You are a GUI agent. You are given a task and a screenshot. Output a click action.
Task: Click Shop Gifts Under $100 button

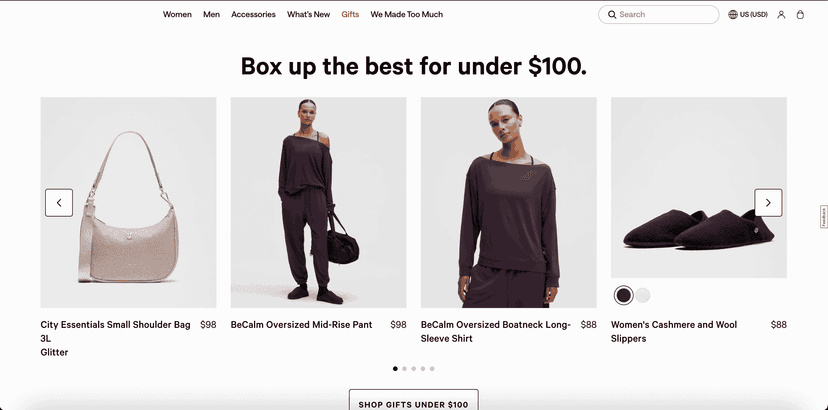(x=413, y=402)
